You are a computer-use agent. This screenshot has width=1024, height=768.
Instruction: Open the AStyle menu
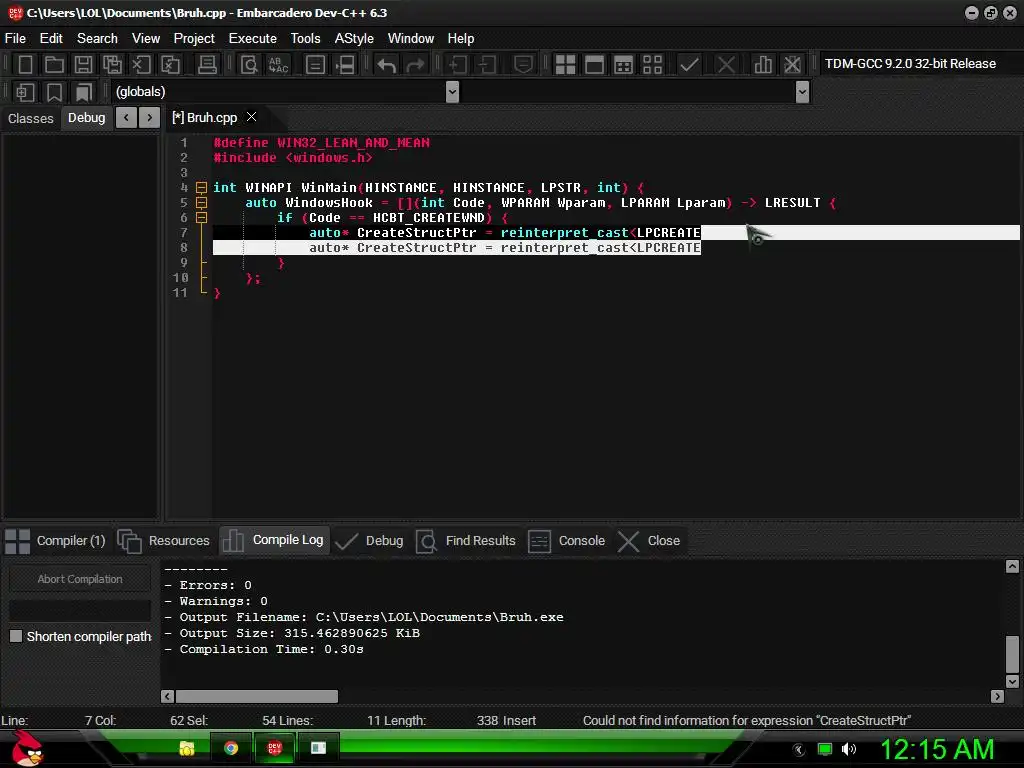click(354, 39)
